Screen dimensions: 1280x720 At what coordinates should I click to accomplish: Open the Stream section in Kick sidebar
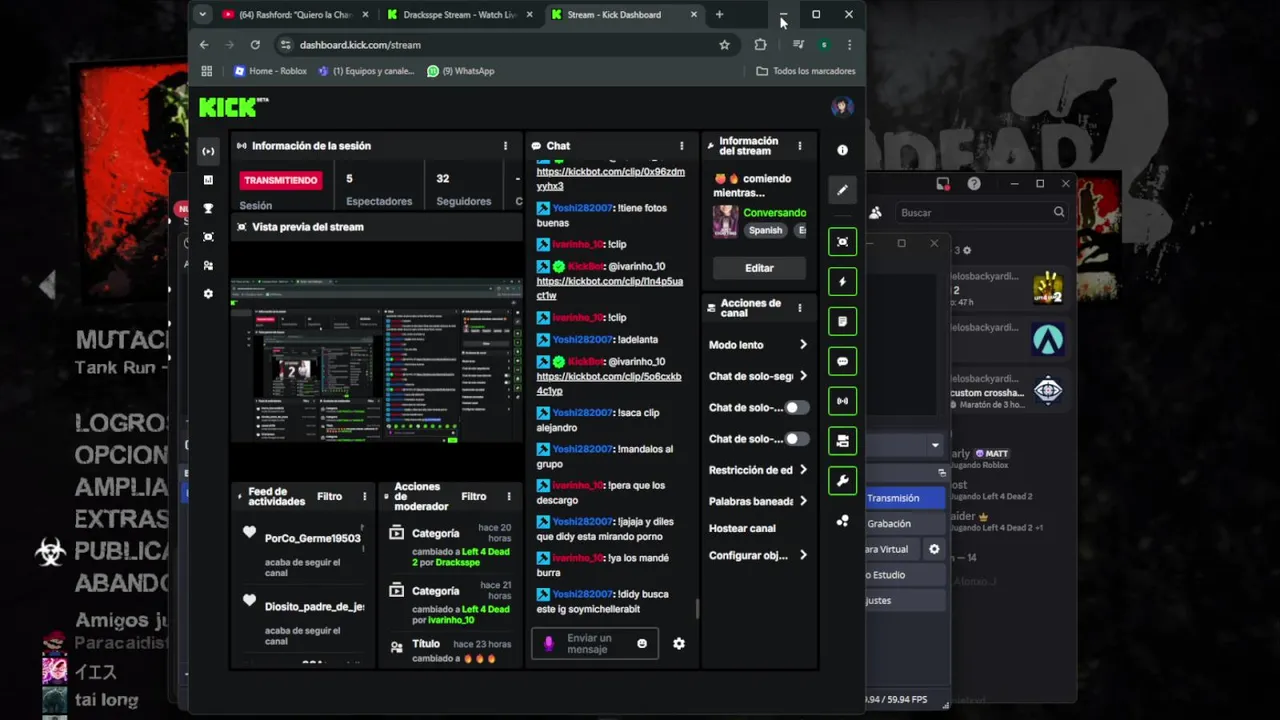(x=208, y=152)
